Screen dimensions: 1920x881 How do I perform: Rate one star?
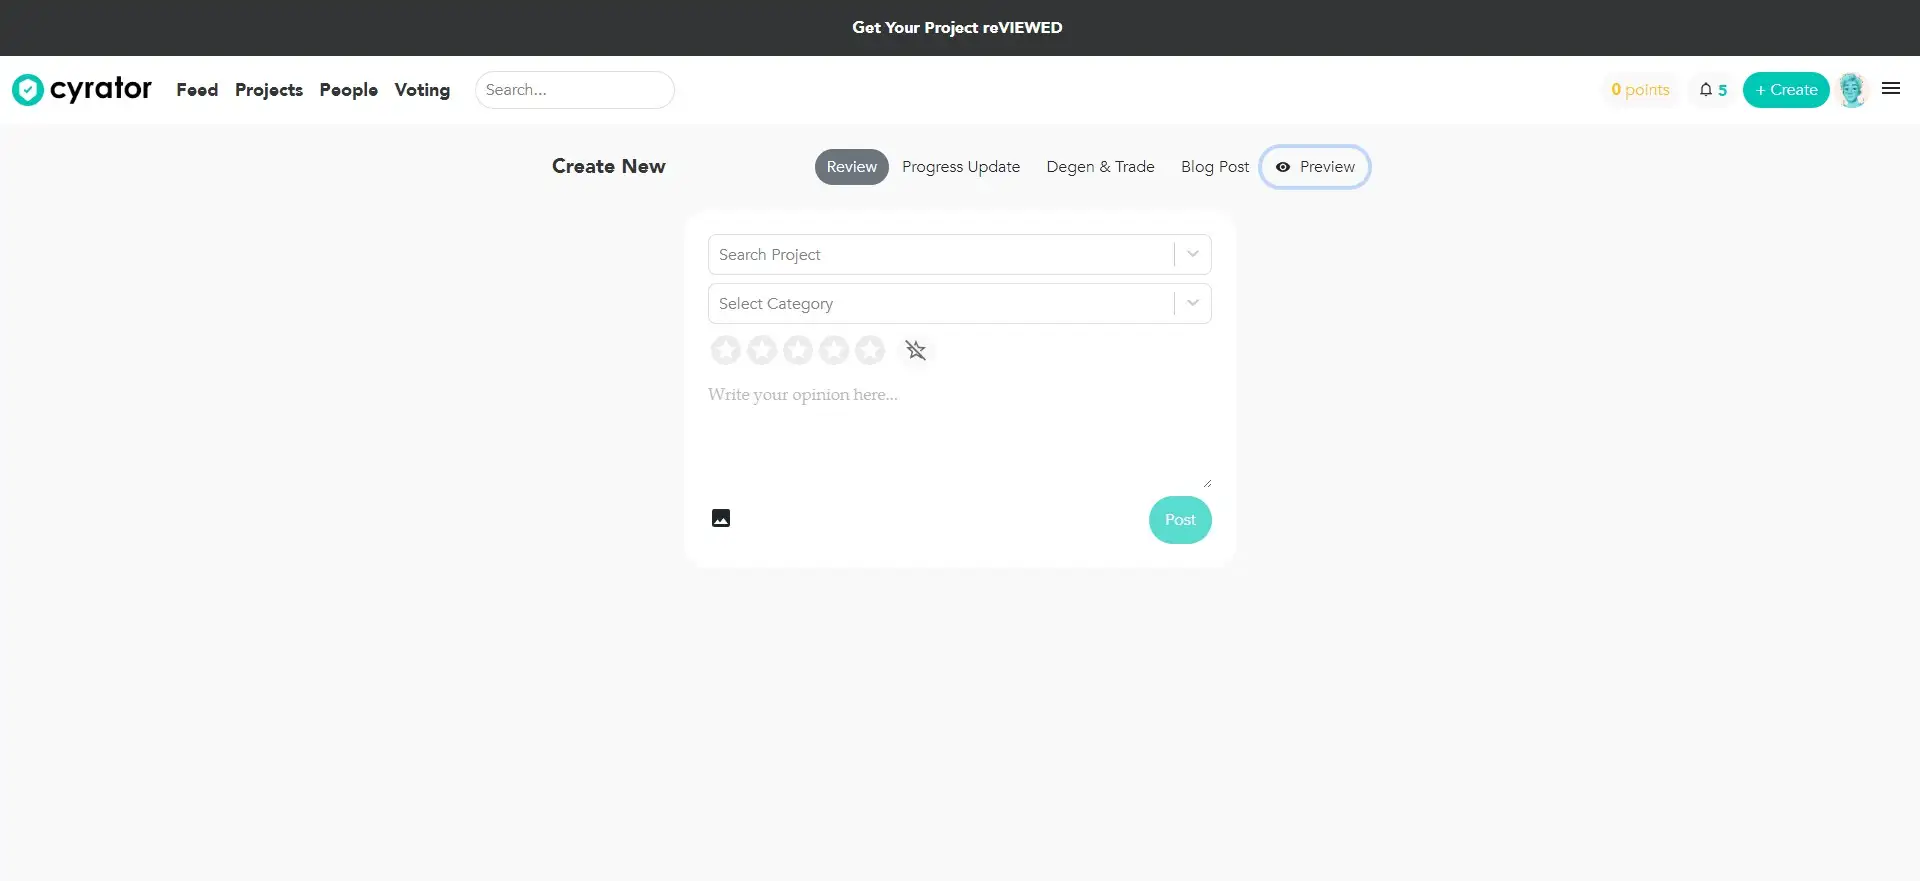point(726,350)
